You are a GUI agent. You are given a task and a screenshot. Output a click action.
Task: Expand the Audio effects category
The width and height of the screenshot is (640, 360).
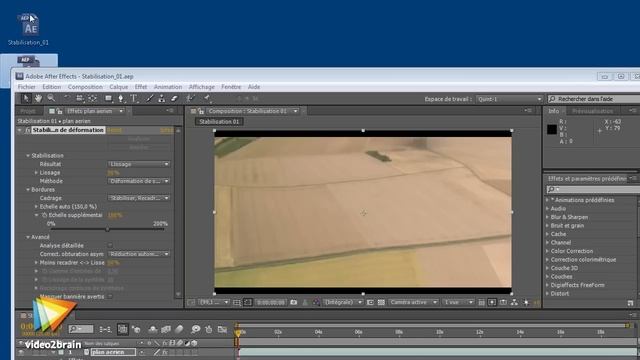click(547, 209)
